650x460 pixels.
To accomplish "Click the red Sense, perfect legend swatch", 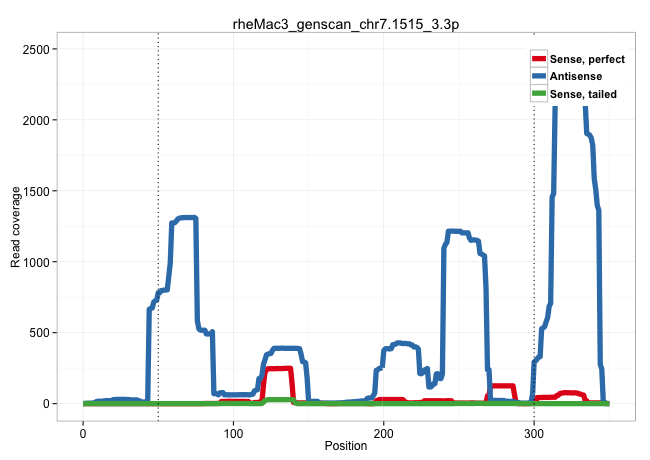I will (x=539, y=59).
